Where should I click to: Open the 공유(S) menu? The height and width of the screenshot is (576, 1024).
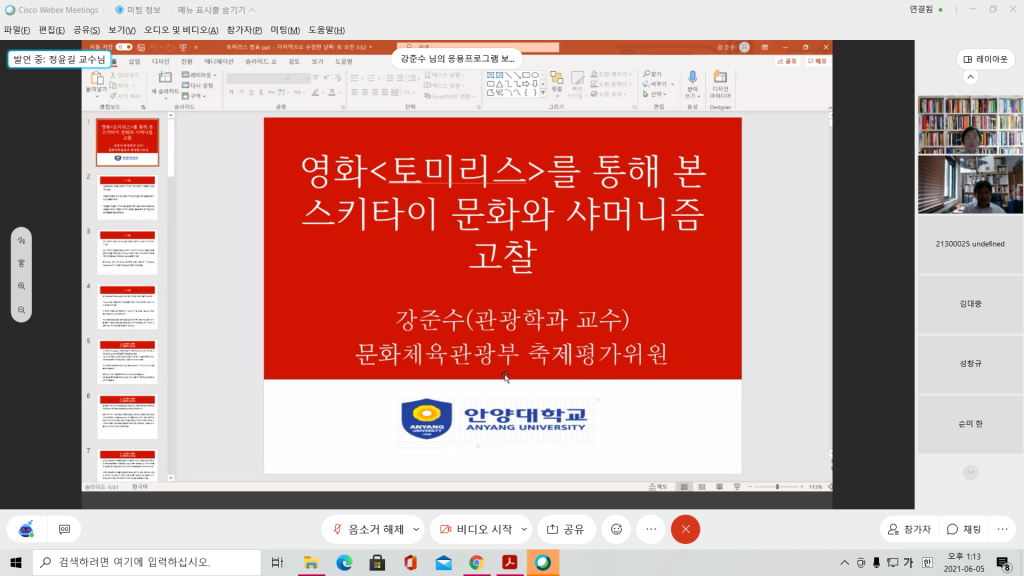coord(86,30)
